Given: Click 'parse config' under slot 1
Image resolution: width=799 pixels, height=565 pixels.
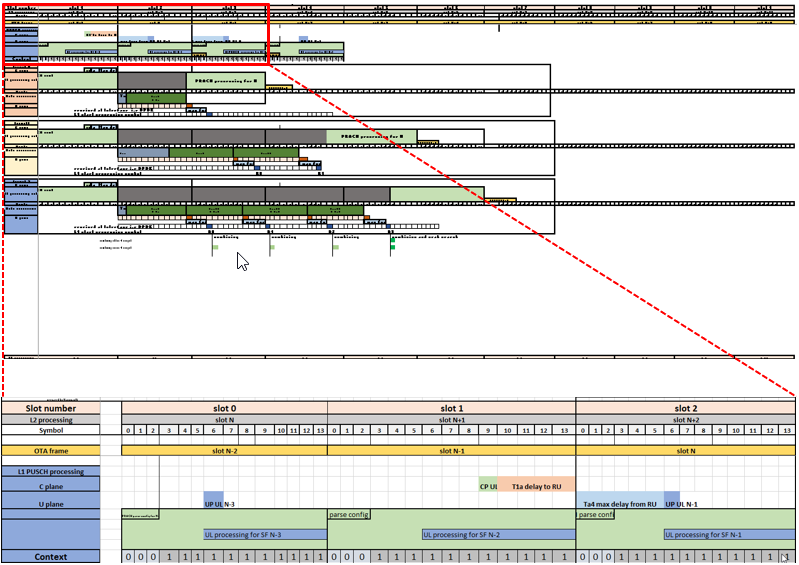Looking at the screenshot, I should [x=349, y=514].
